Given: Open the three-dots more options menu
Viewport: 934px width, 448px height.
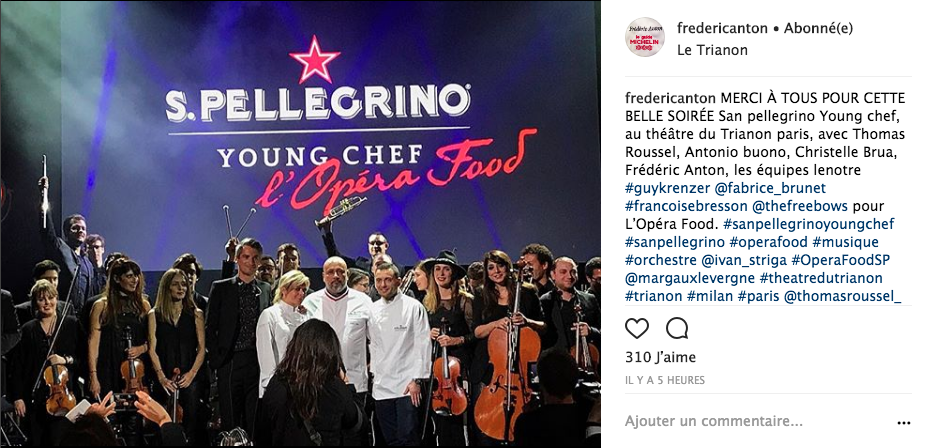Looking at the screenshot, I should pos(904,422).
